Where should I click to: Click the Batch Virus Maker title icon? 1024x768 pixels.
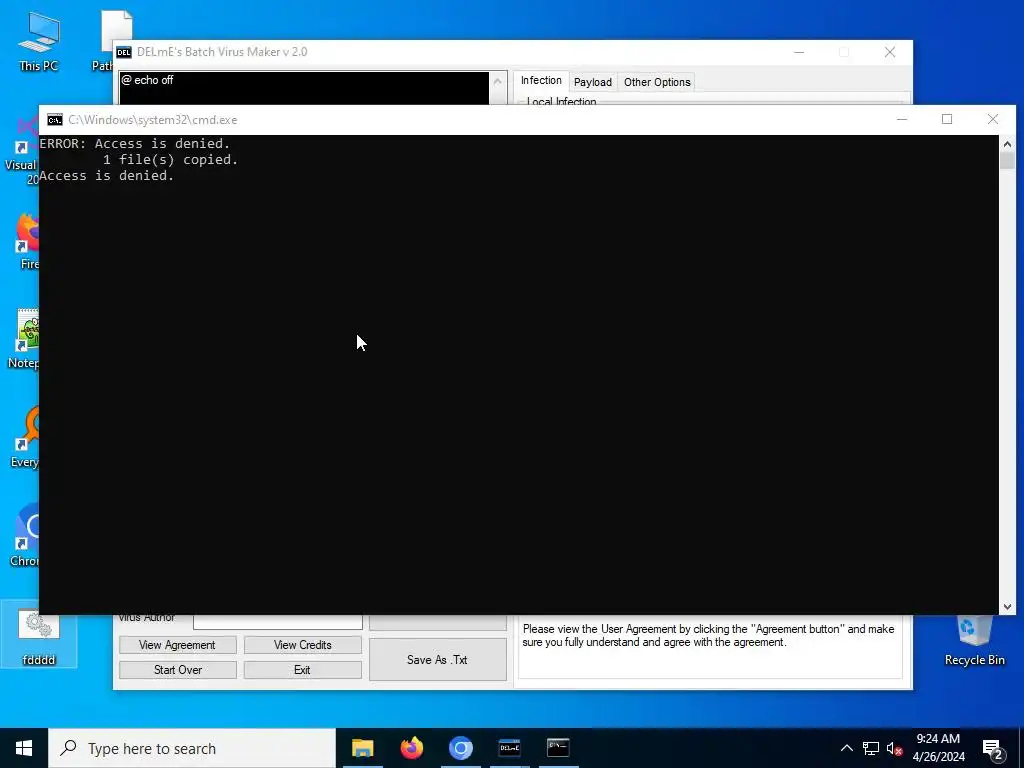tap(124, 52)
